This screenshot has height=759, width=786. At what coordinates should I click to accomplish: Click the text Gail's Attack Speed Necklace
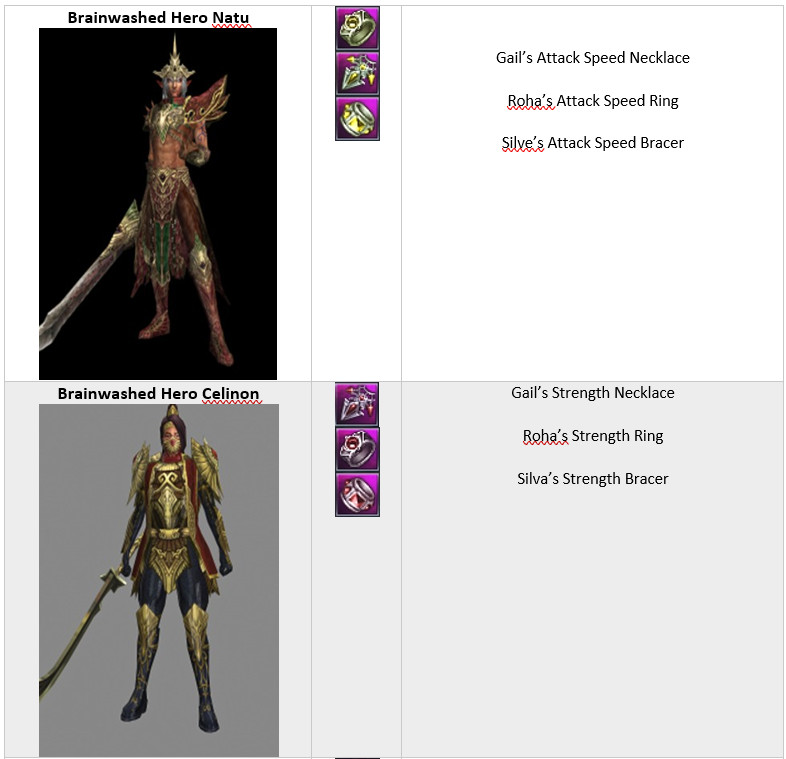(593, 58)
